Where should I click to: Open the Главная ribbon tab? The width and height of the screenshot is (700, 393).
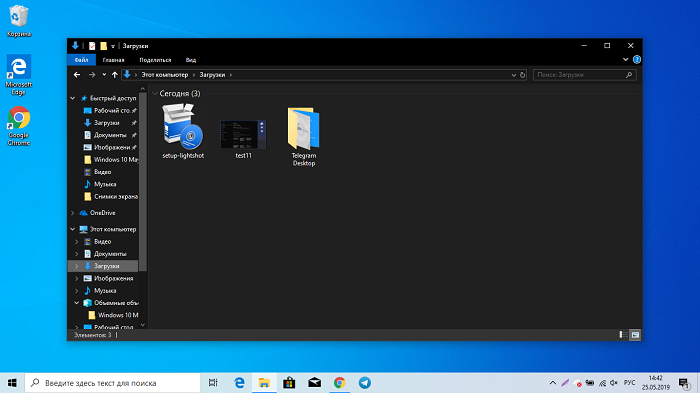[x=113, y=60]
